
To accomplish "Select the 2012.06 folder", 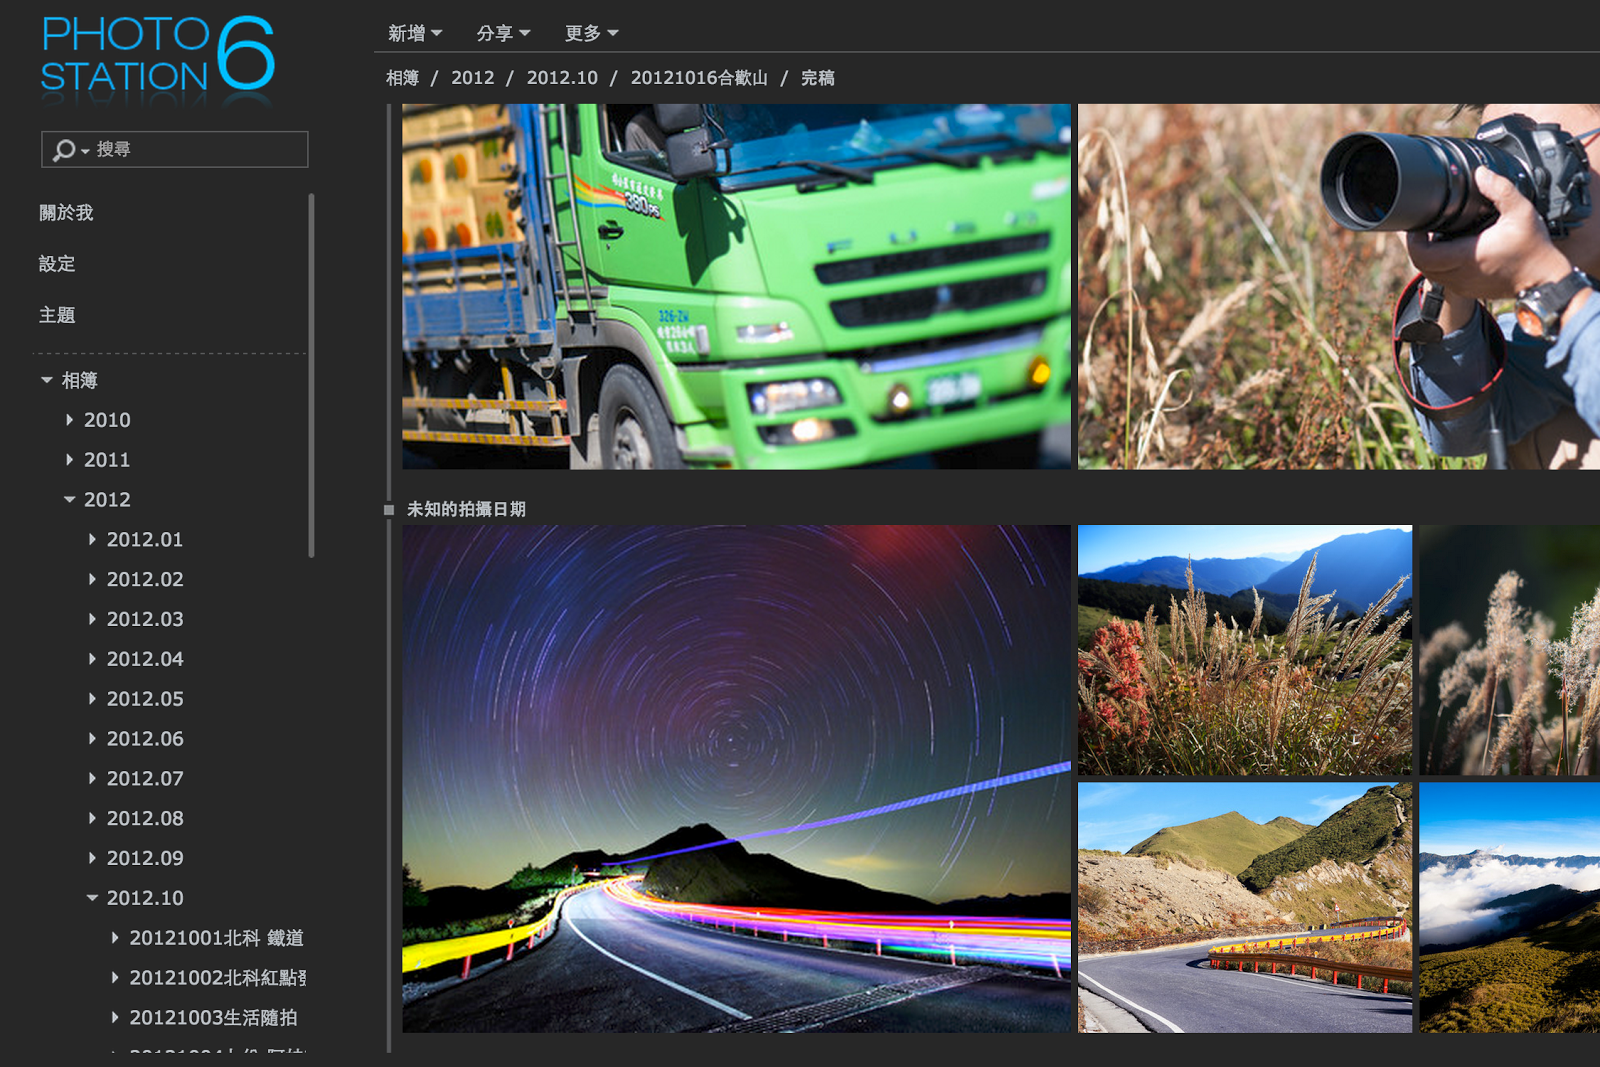I will (145, 739).
